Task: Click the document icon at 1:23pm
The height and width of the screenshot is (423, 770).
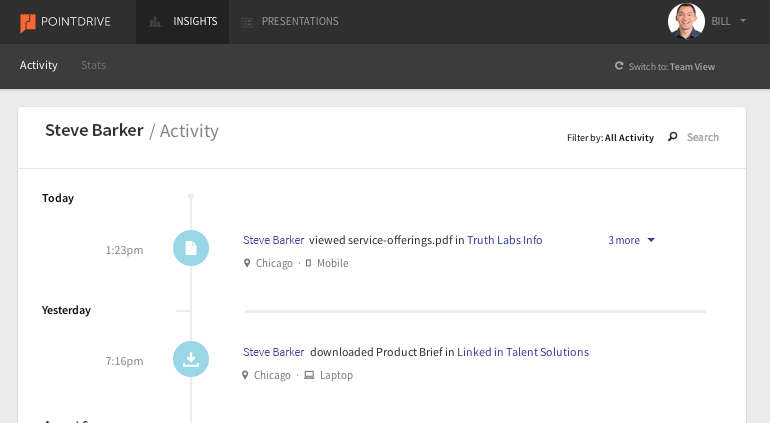Action: 191,248
